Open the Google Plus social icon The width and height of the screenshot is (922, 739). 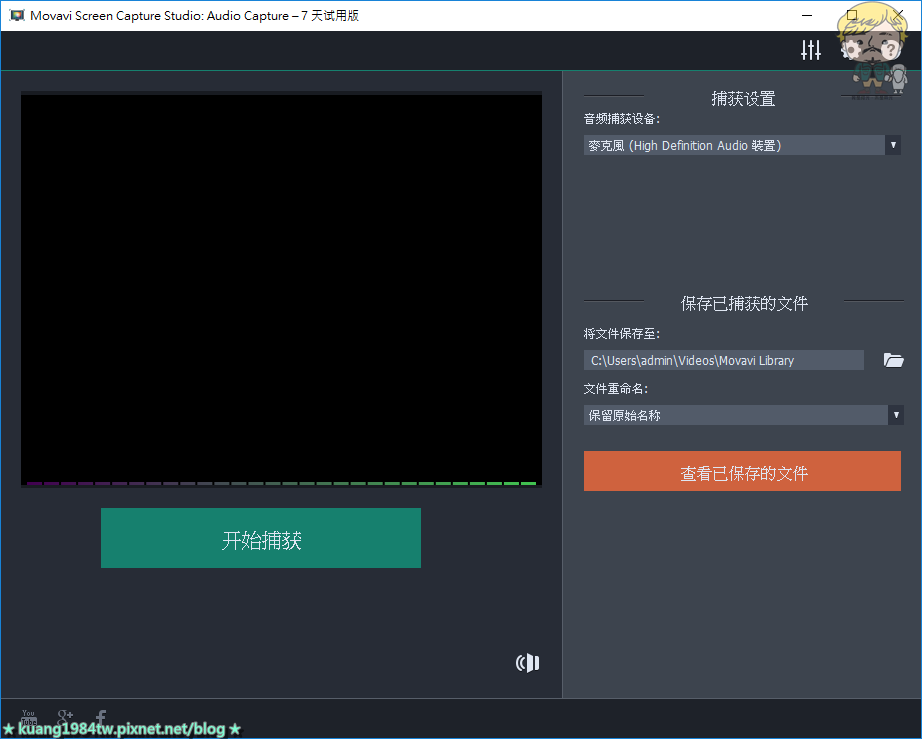point(65,717)
